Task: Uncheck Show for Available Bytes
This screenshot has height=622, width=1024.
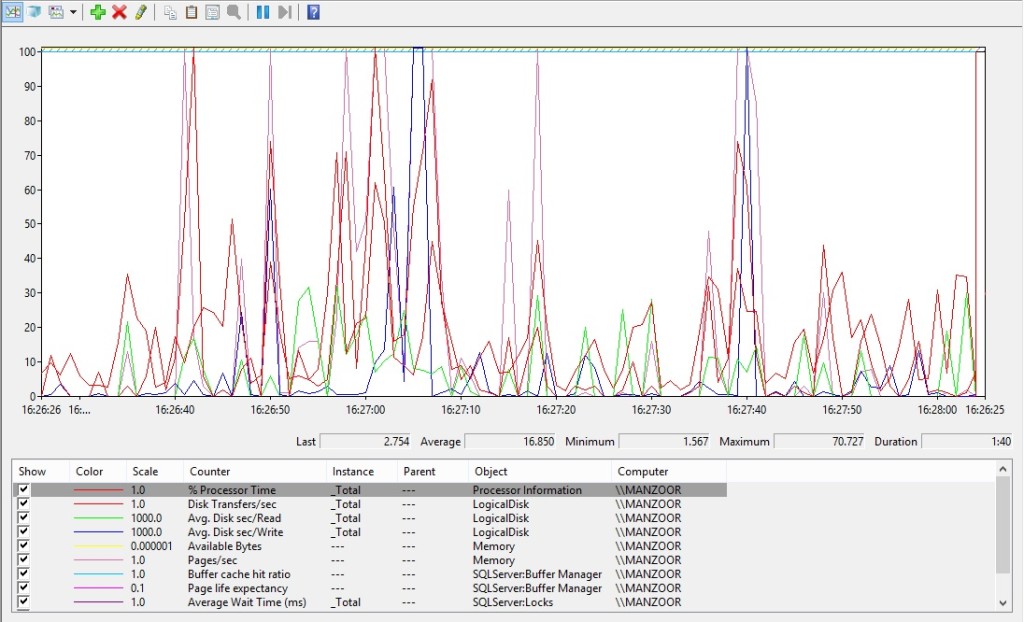Action: [24, 546]
